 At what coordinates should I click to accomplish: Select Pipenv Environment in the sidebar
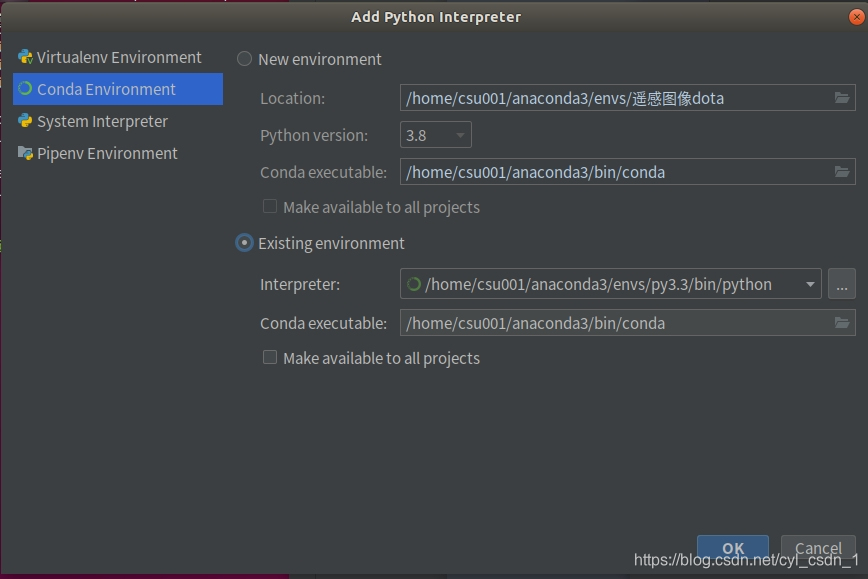pos(118,153)
